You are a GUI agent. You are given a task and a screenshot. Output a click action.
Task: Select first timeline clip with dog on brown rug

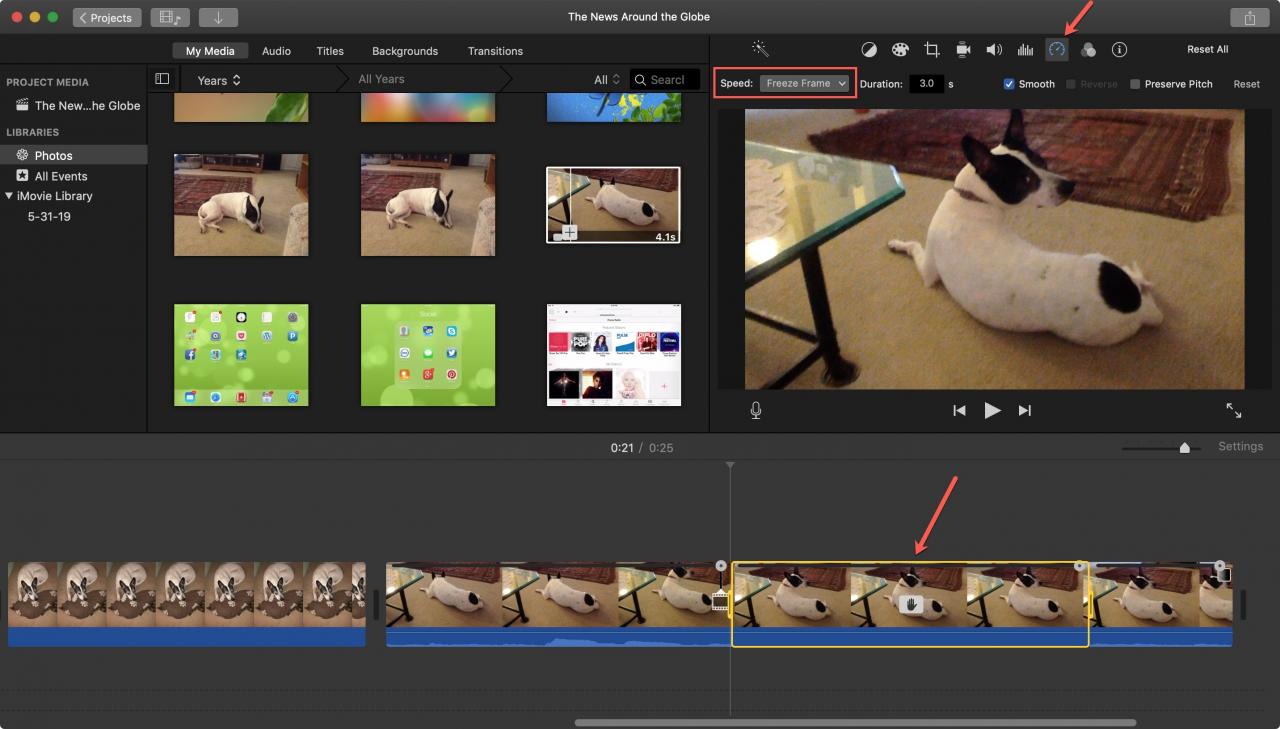(187, 604)
